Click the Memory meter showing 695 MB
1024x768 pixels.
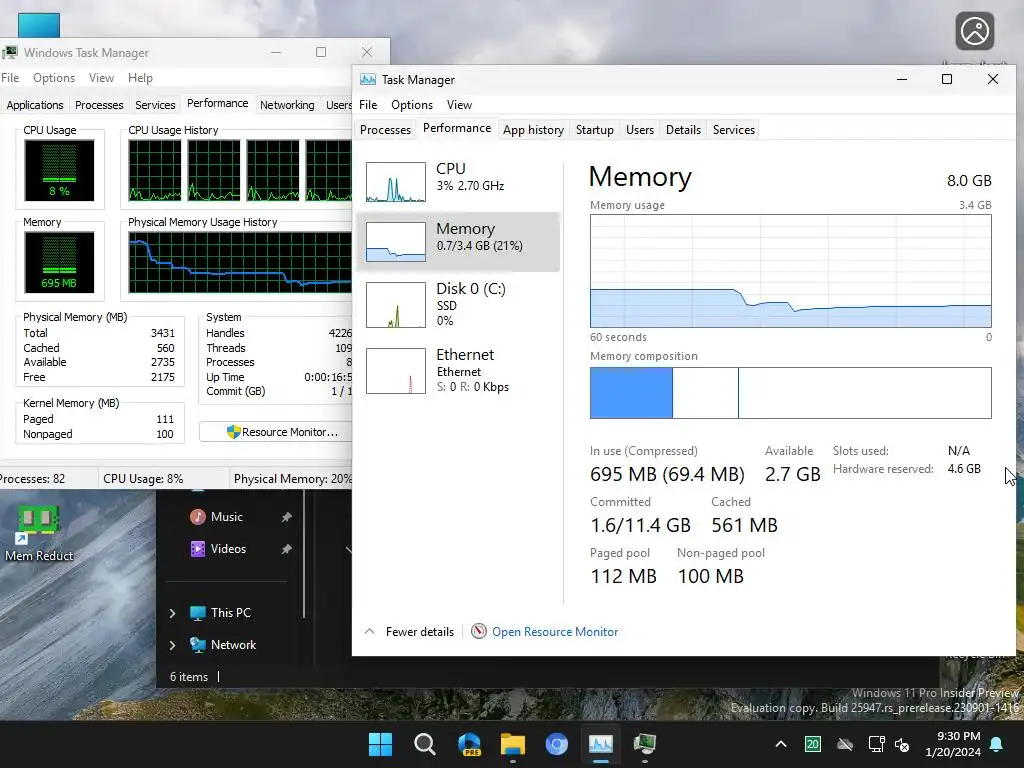coord(59,263)
